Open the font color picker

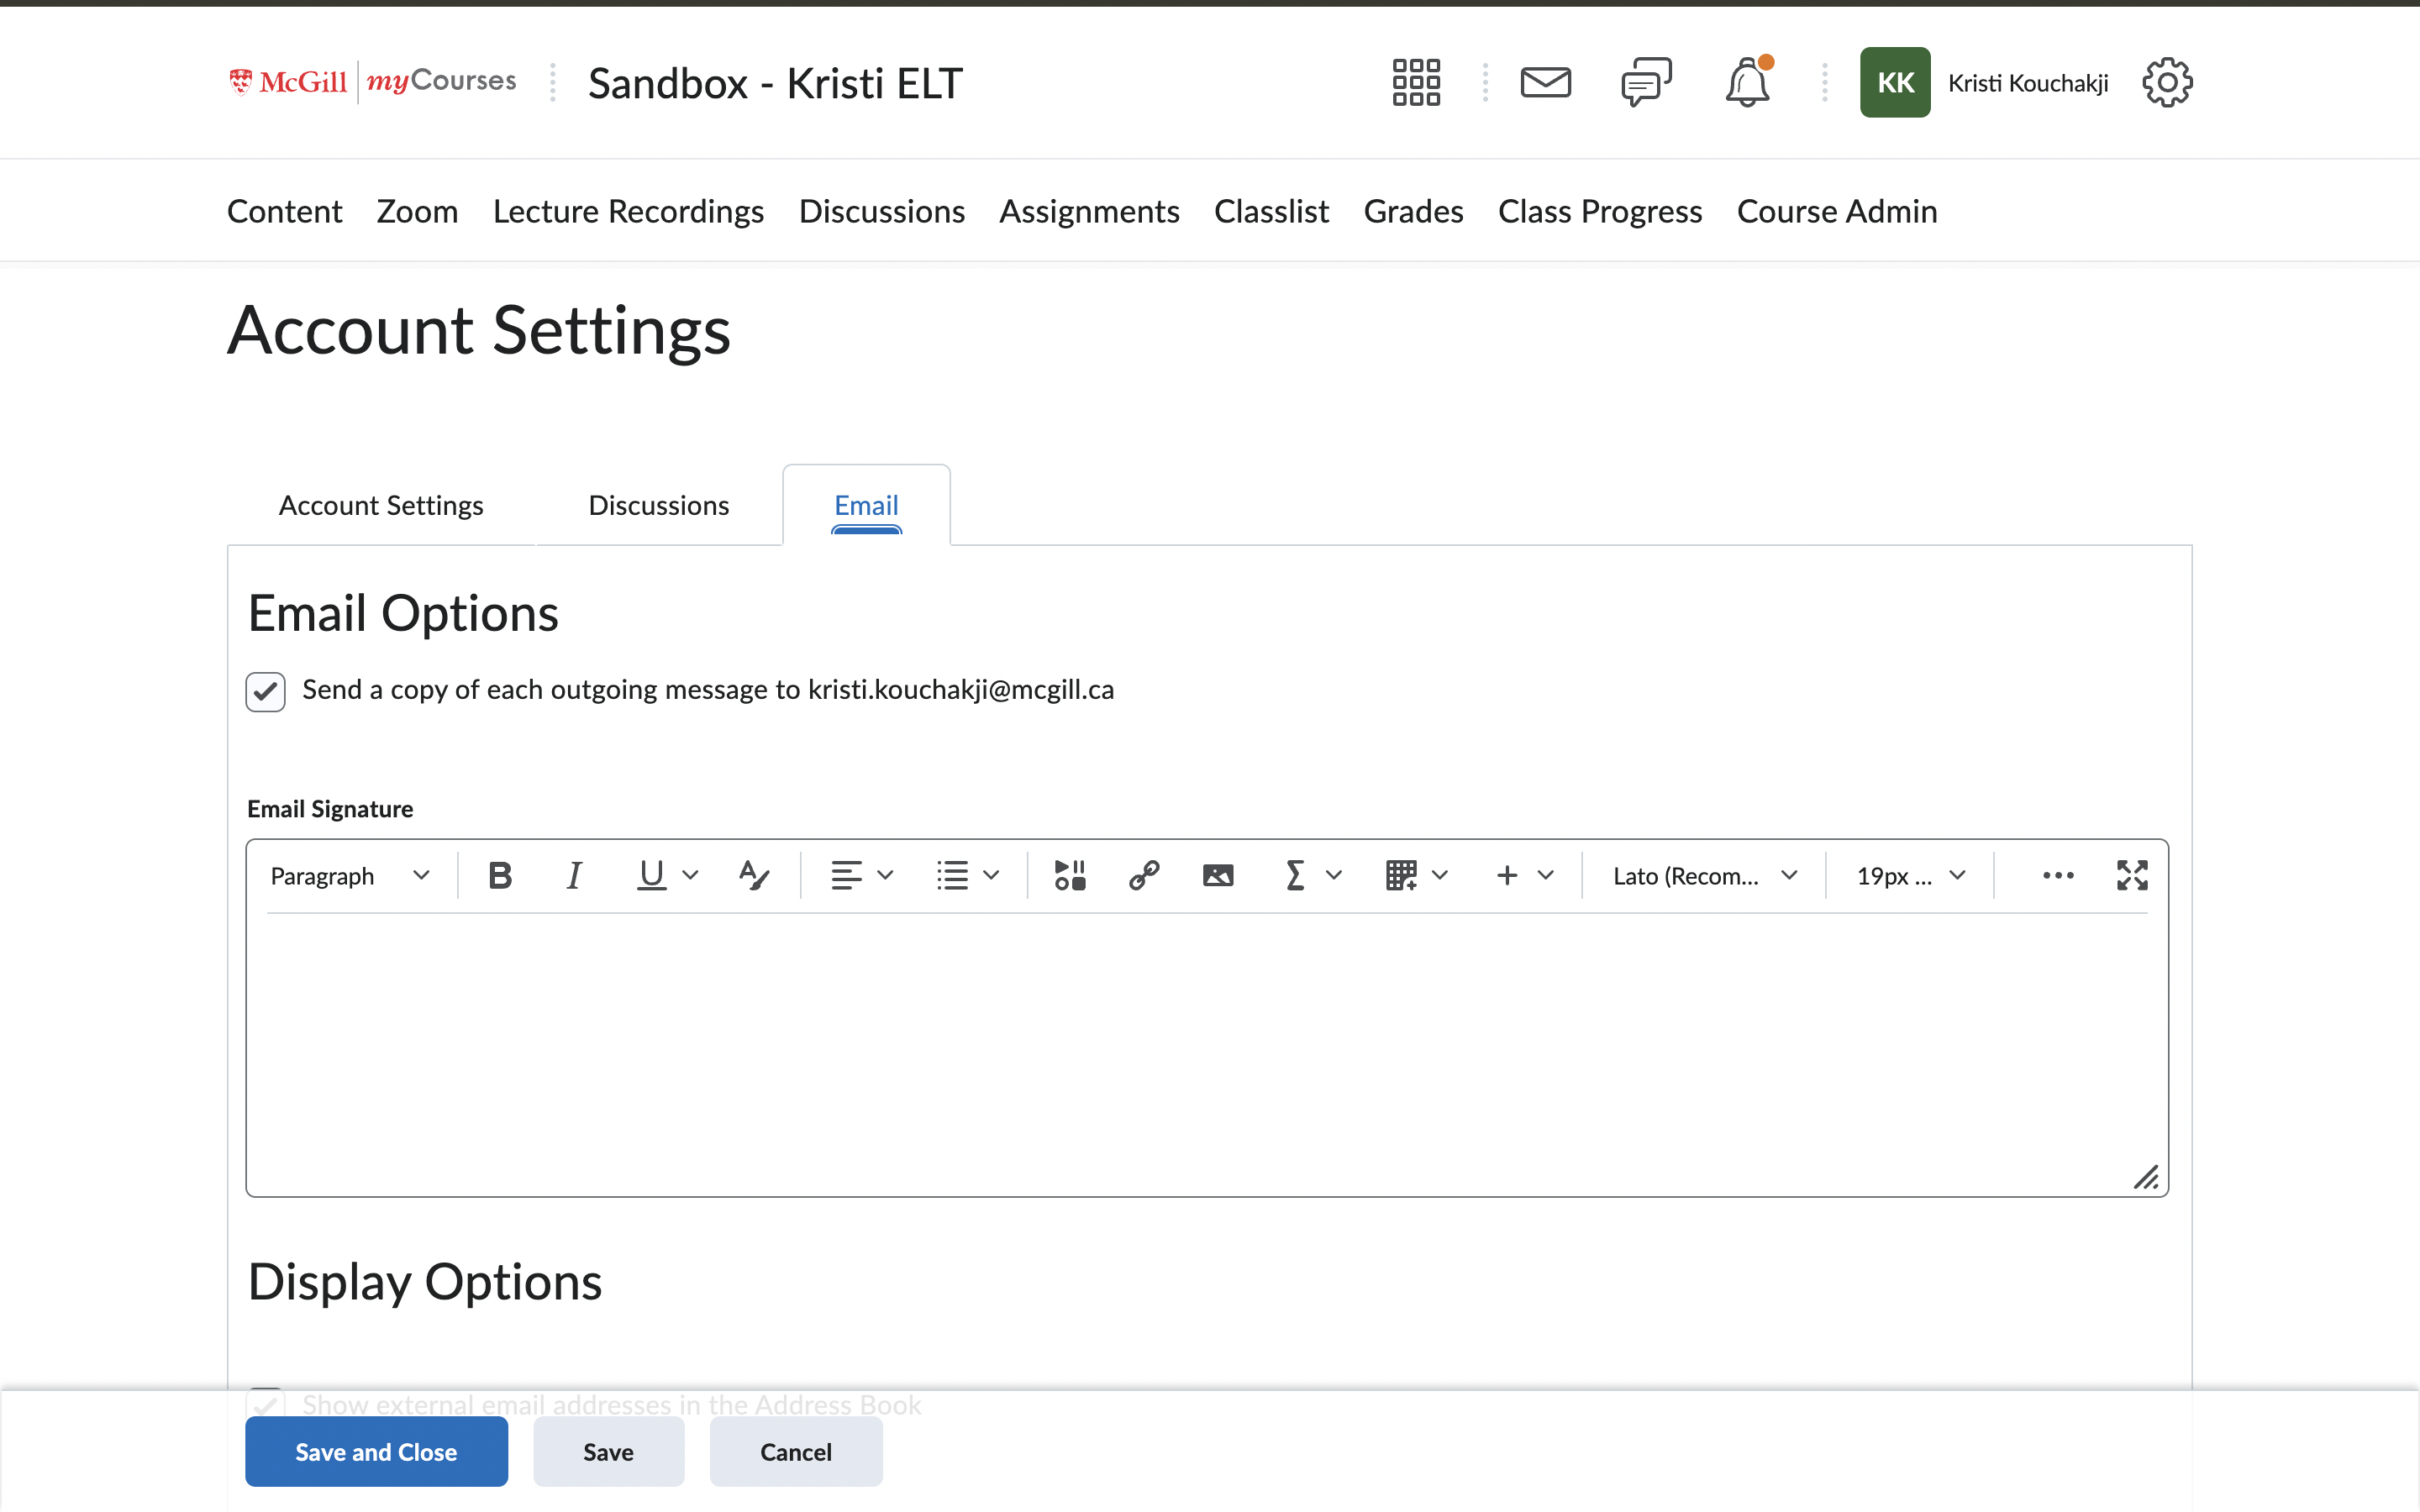[754, 874]
